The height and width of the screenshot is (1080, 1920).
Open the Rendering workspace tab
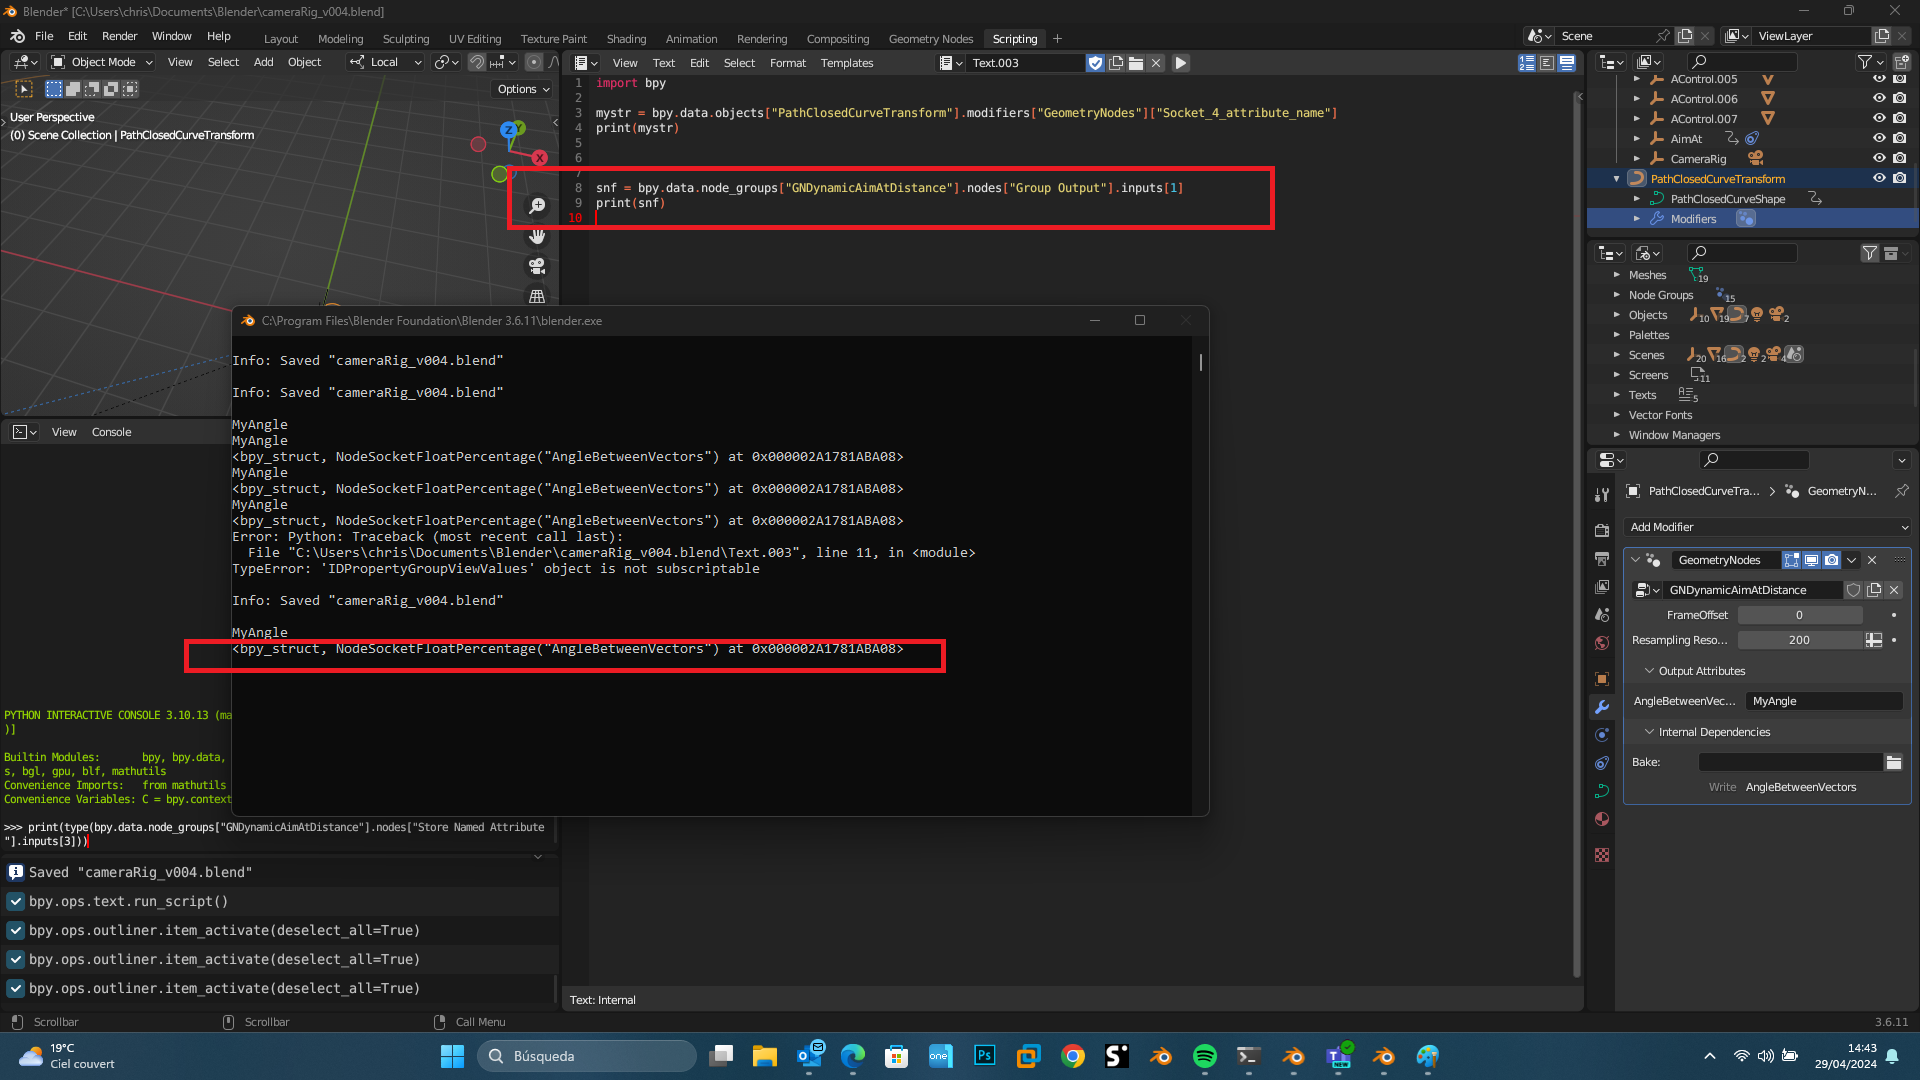pyautogui.click(x=762, y=38)
